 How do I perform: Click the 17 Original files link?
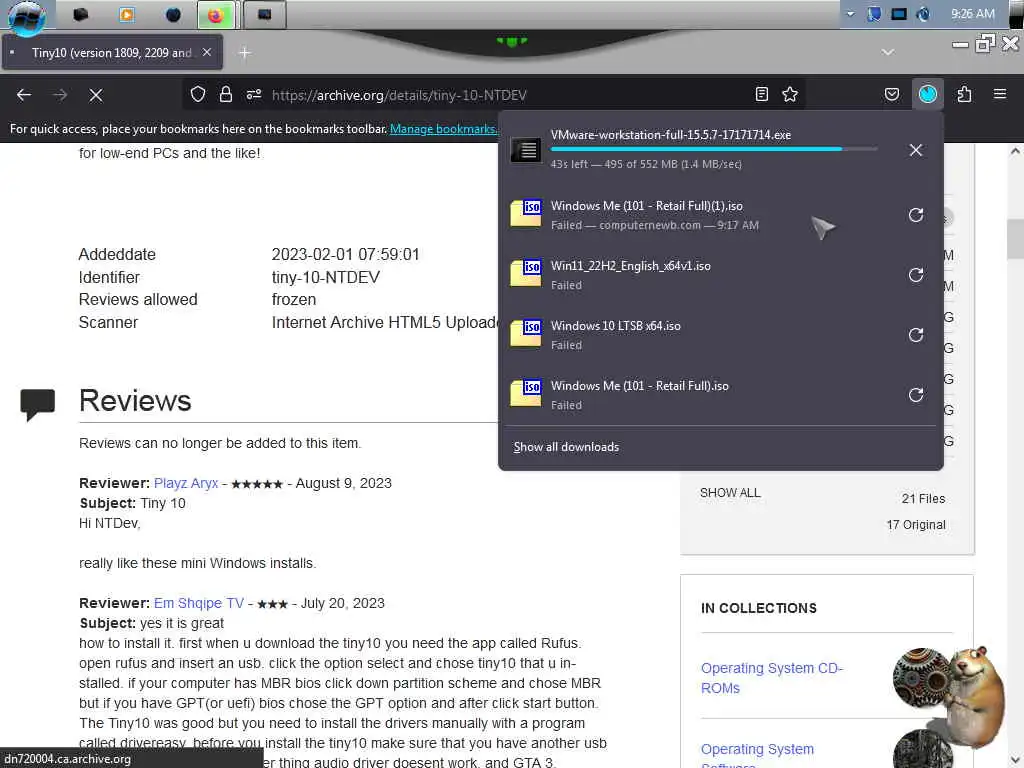click(916, 524)
